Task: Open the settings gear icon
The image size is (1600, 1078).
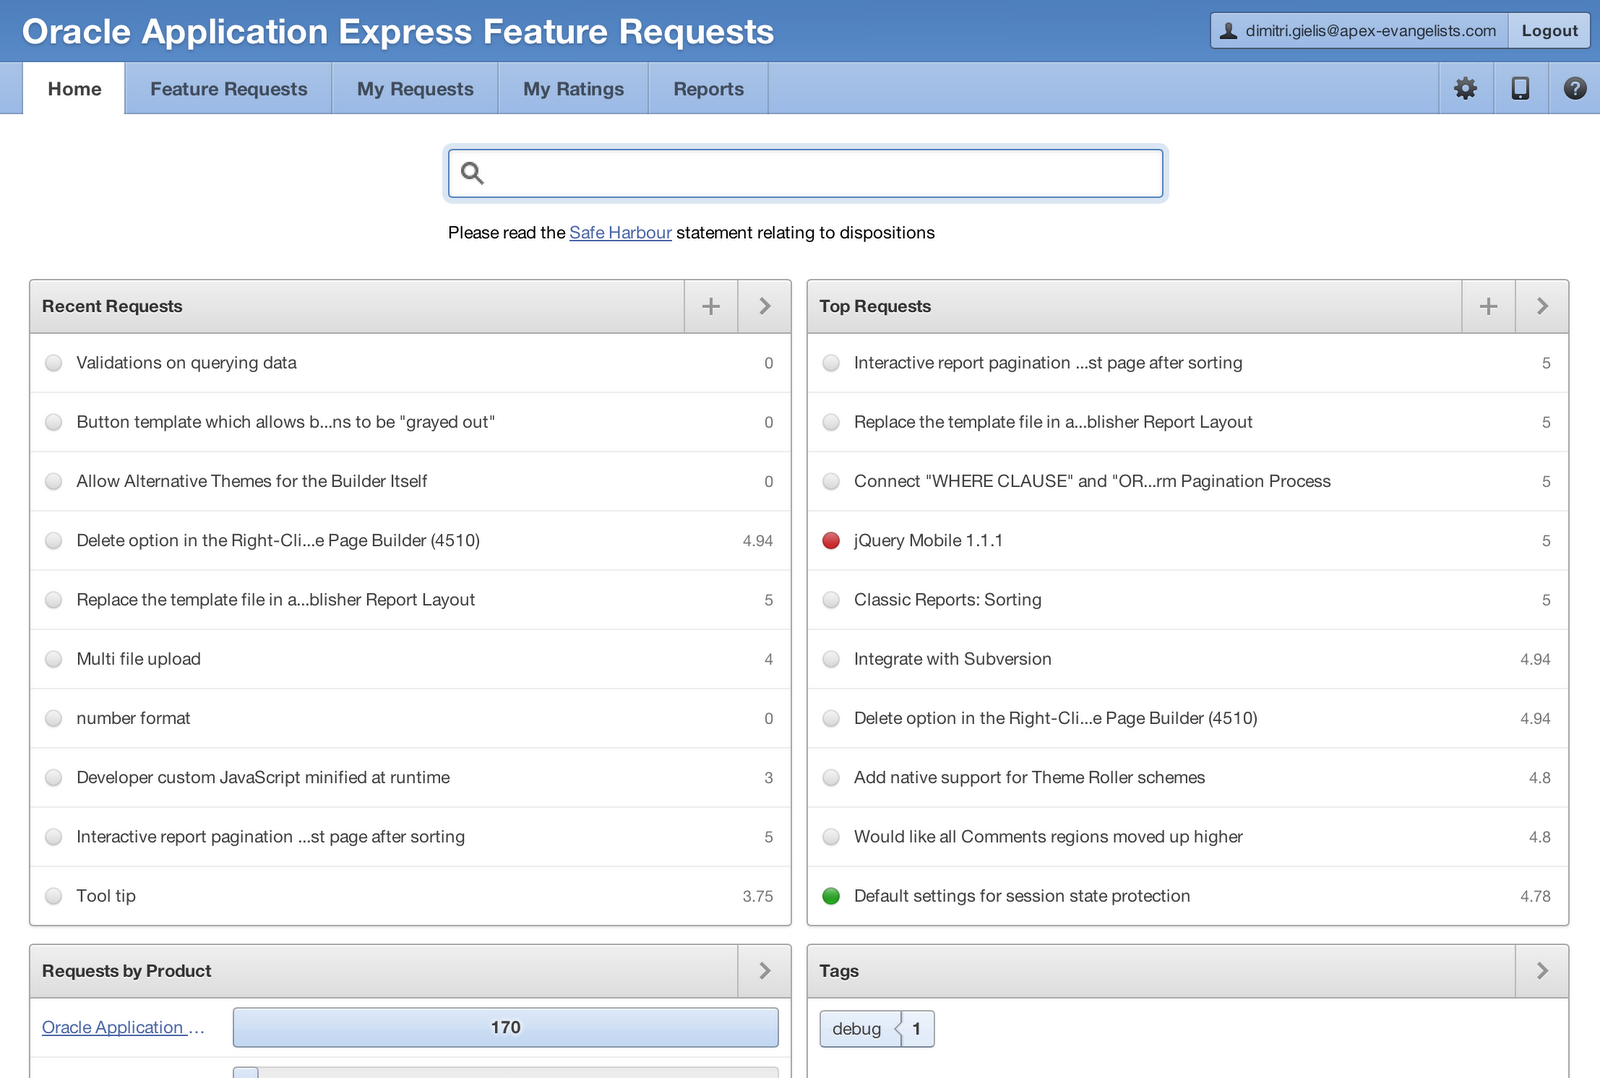Action: [1465, 89]
